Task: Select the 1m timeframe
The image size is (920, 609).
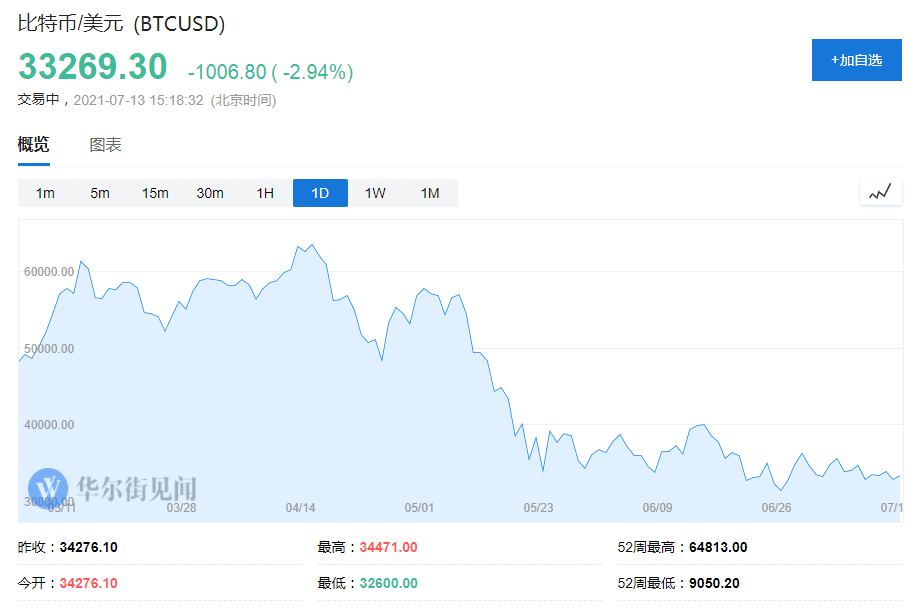Action: click(45, 193)
